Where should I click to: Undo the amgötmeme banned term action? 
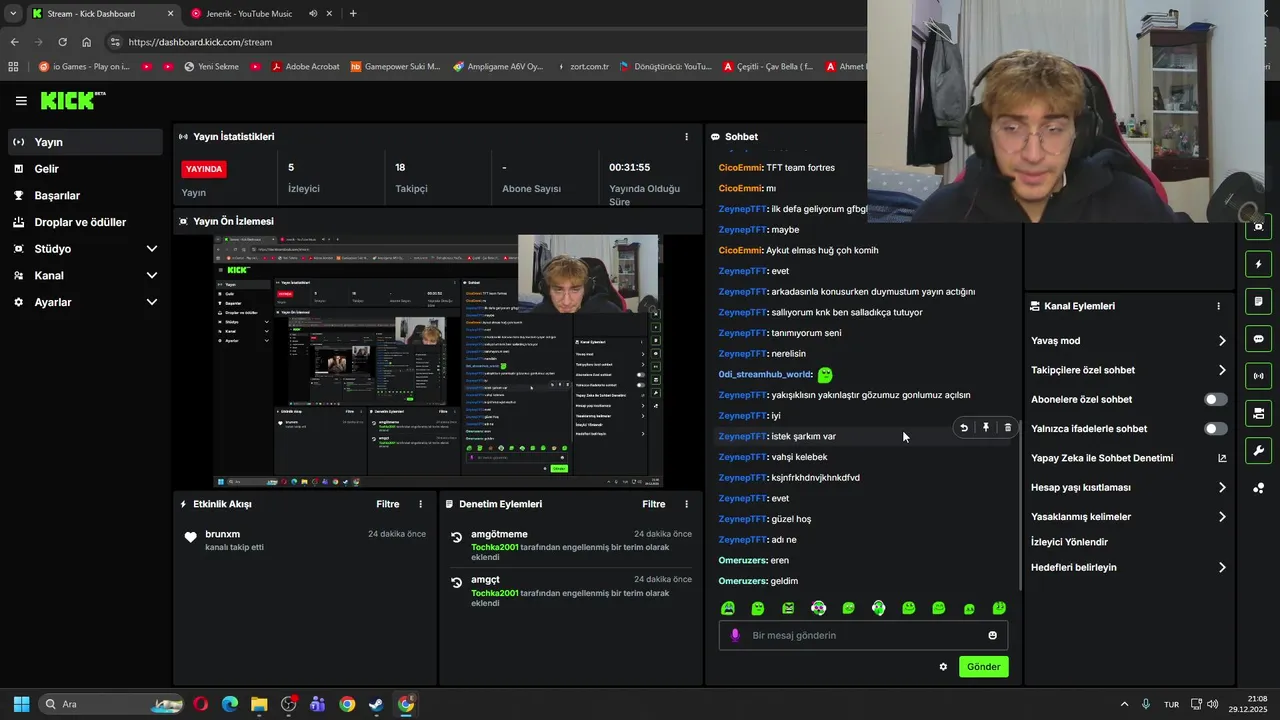pyautogui.click(x=456, y=537)
